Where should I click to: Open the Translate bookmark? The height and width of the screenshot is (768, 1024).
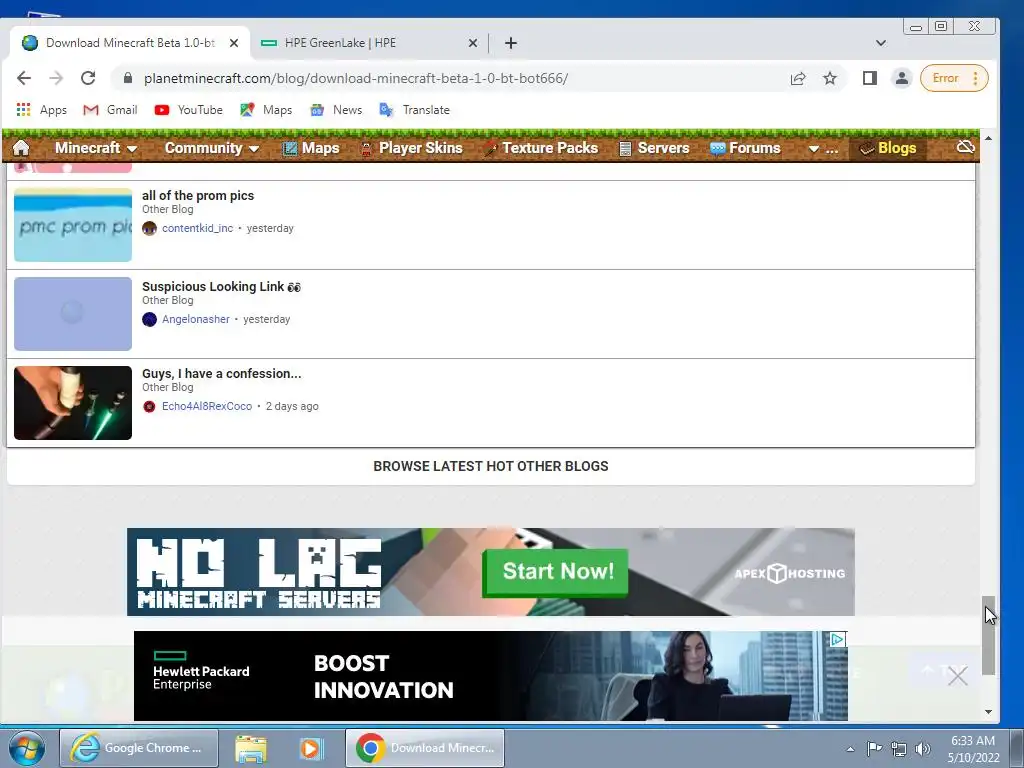click(415, 110)
